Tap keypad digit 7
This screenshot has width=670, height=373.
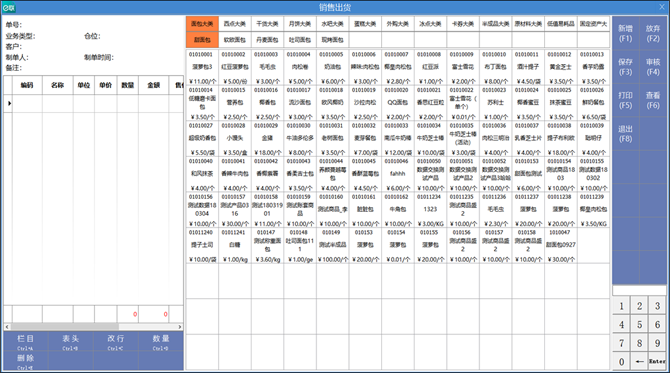click(x=621, y=343)
